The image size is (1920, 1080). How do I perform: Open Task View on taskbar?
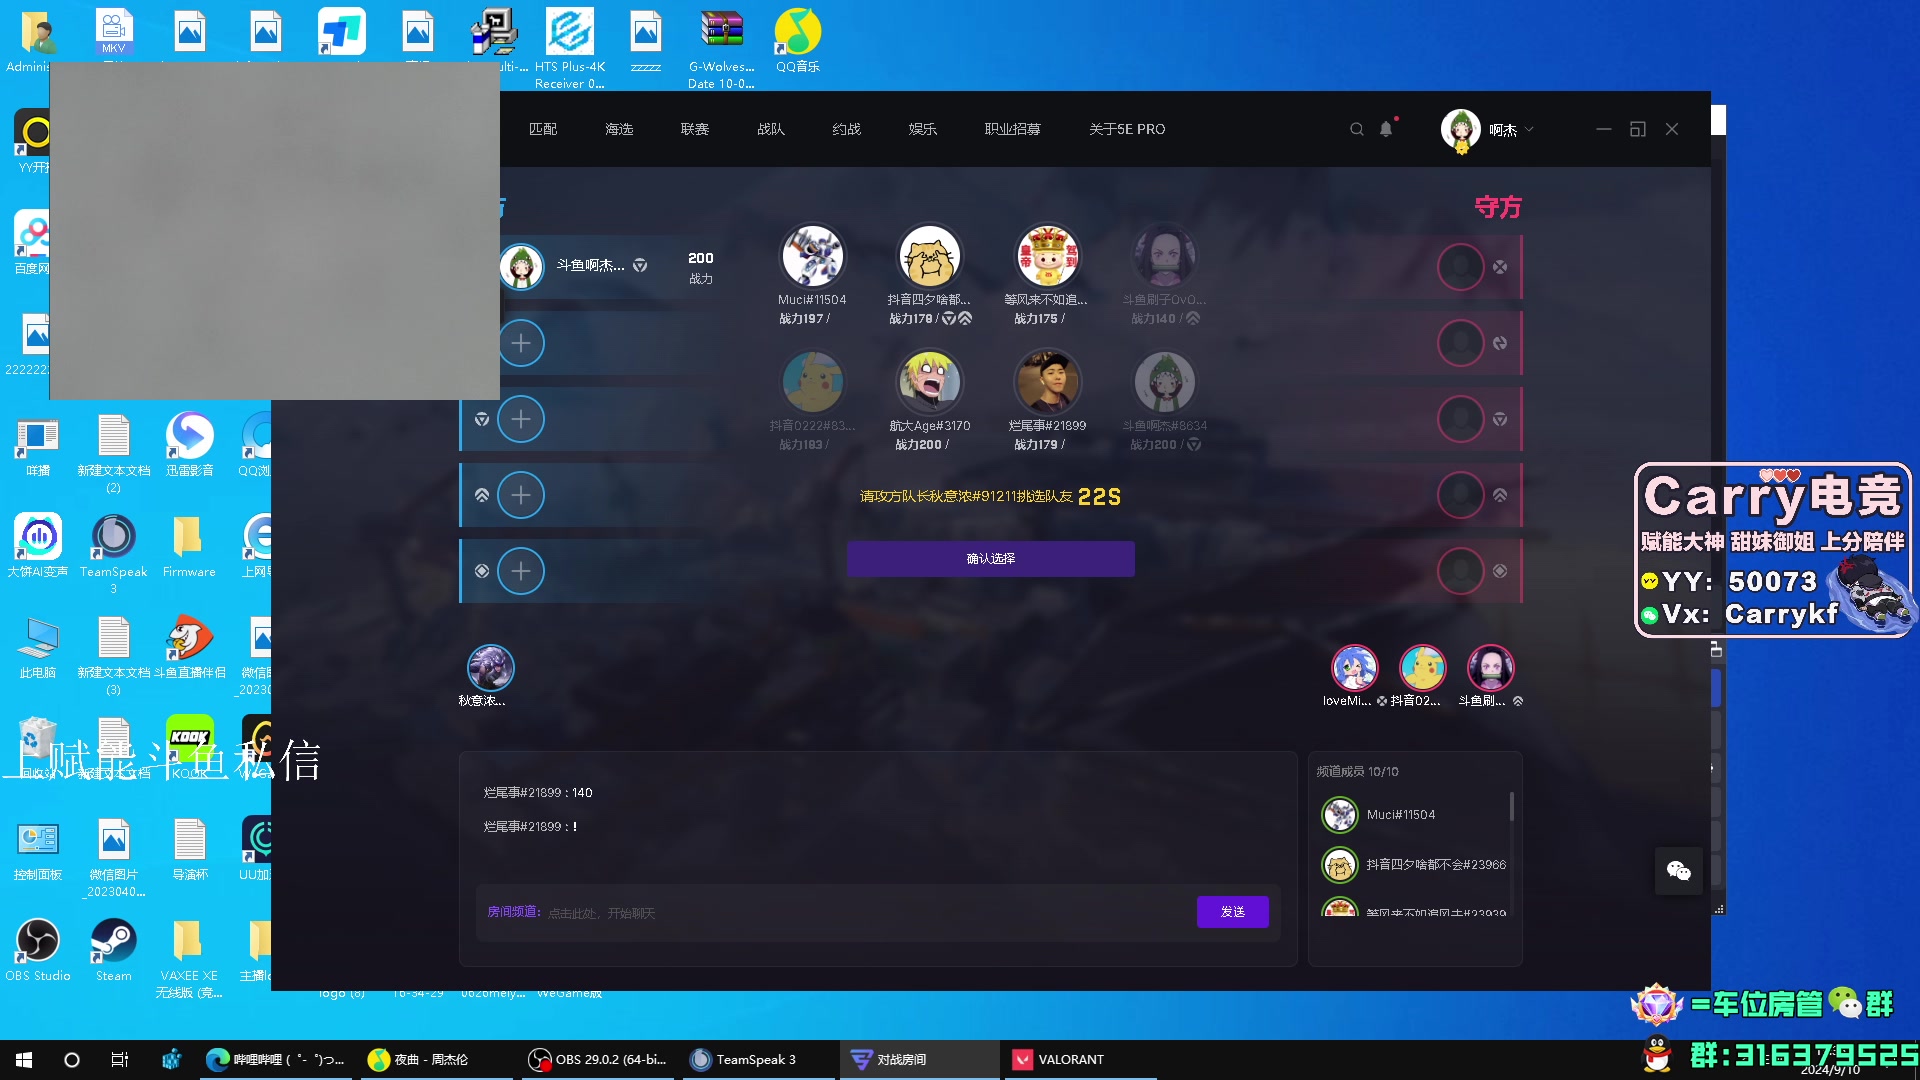coord(120,1059)
